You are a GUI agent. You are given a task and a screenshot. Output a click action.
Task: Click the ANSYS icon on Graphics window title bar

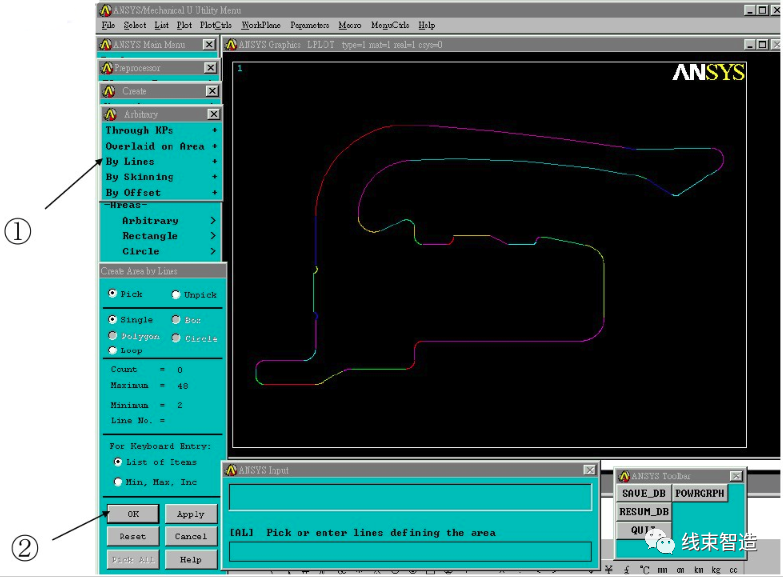pos(231,45)
